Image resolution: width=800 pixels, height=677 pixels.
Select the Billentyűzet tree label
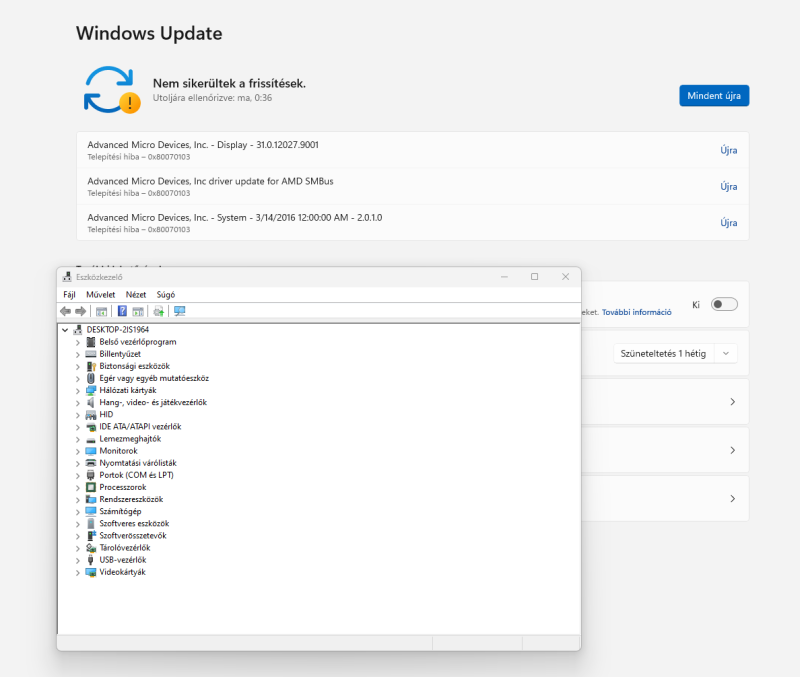(x=120, y=354)
